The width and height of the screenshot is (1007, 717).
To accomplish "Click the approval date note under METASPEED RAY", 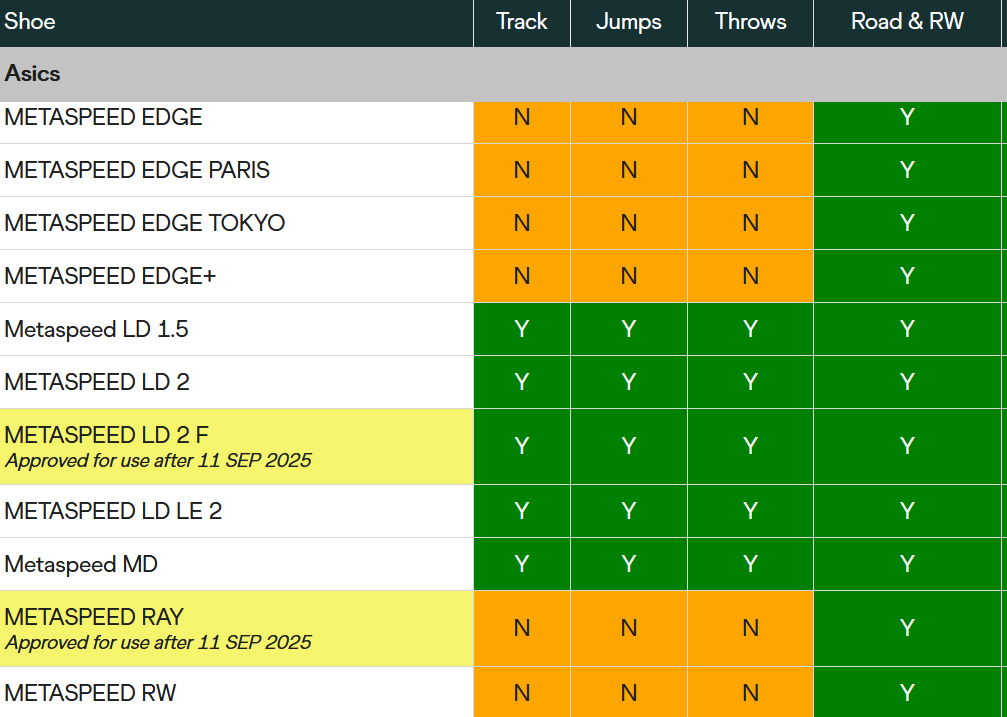I will coord(158,642).
